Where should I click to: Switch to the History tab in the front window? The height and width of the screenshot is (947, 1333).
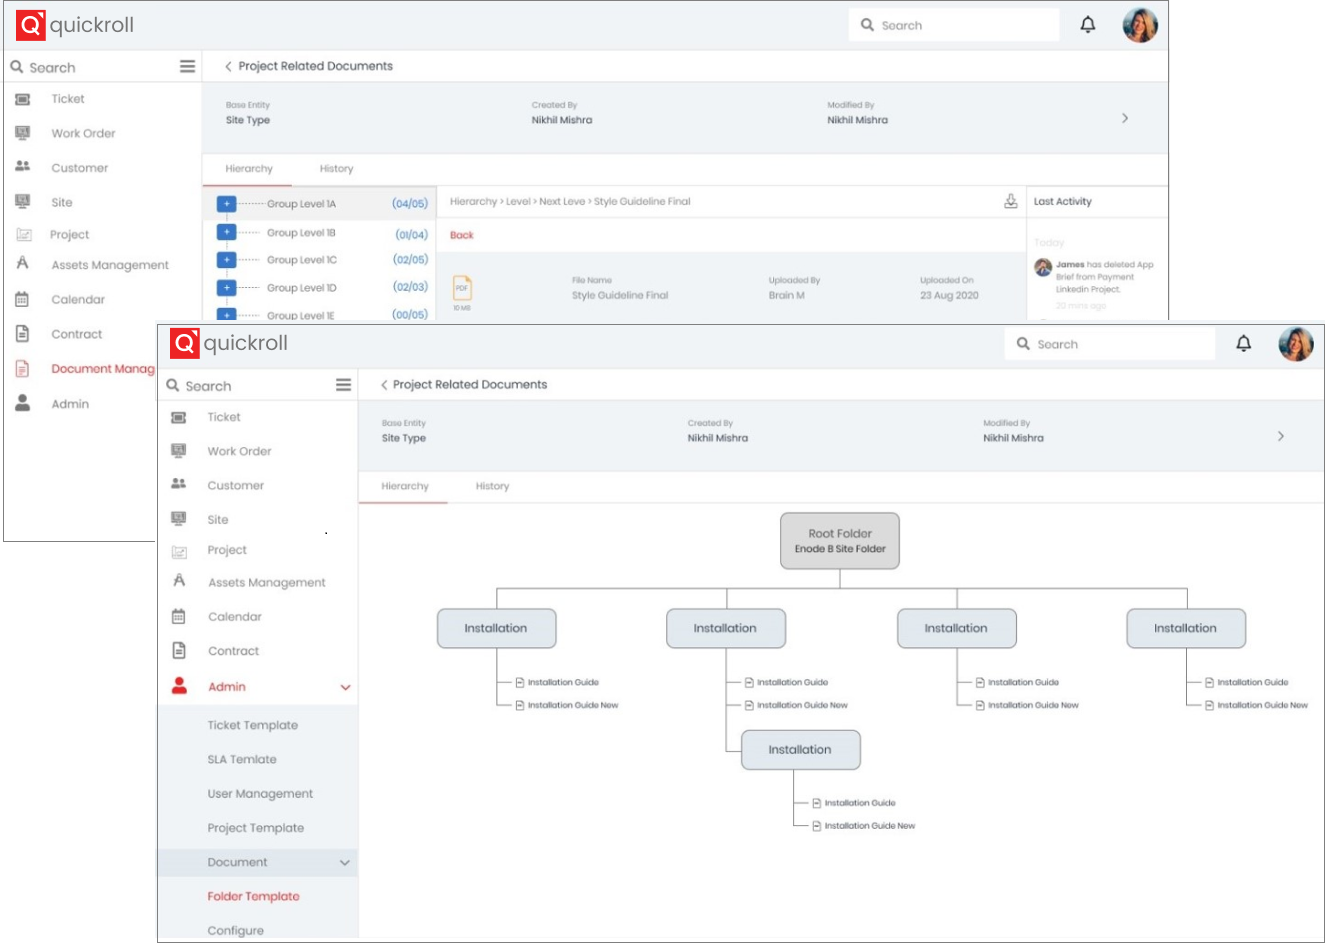click(x=492, y=486)
